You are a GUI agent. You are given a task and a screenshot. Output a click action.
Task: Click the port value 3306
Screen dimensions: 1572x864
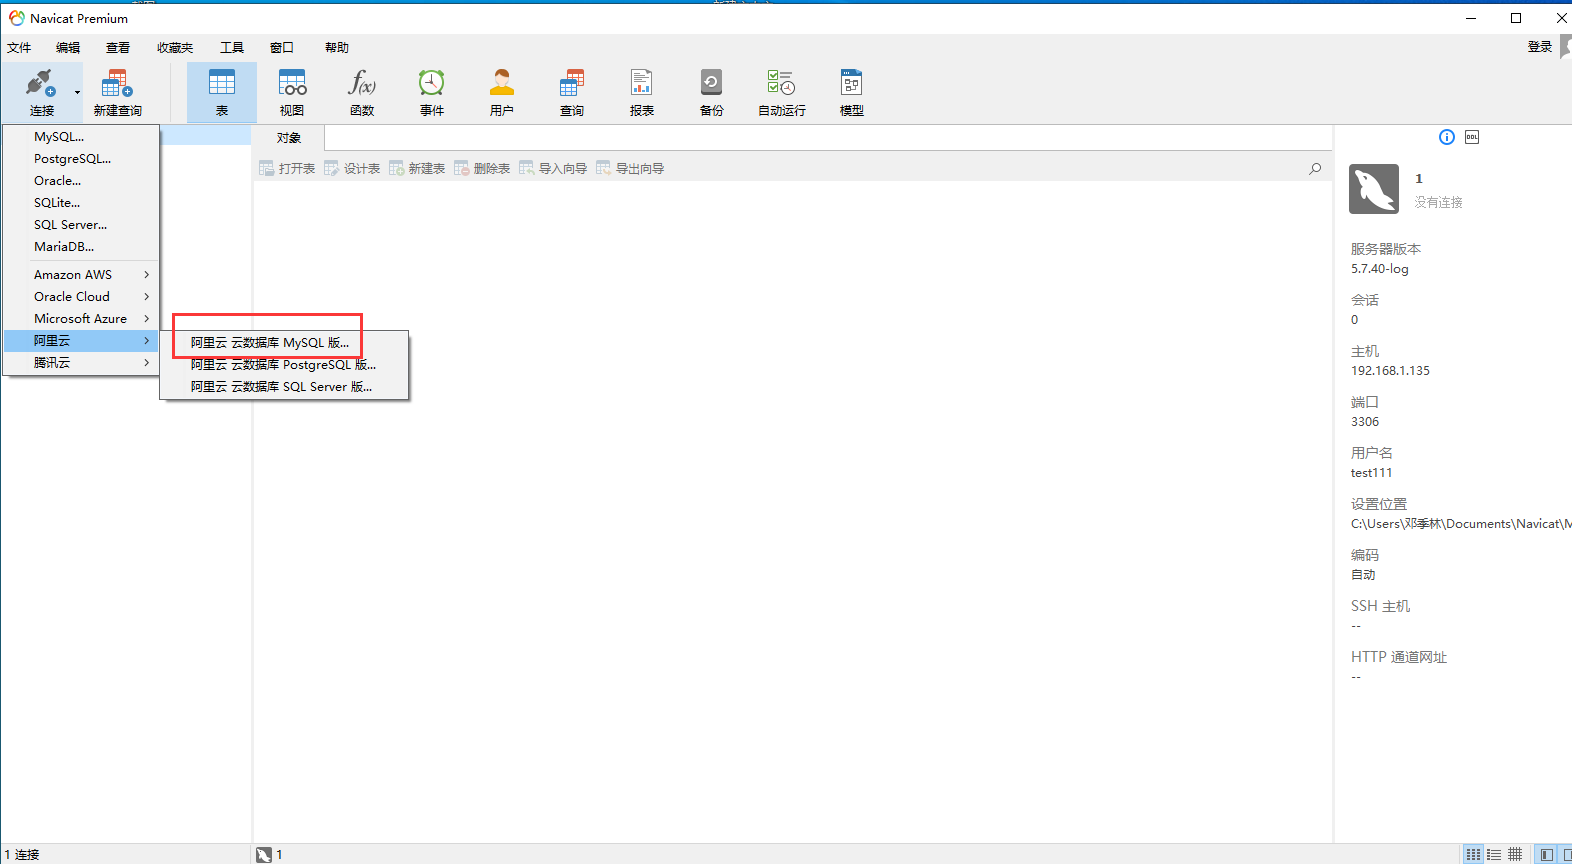[x=1365, y=422]
